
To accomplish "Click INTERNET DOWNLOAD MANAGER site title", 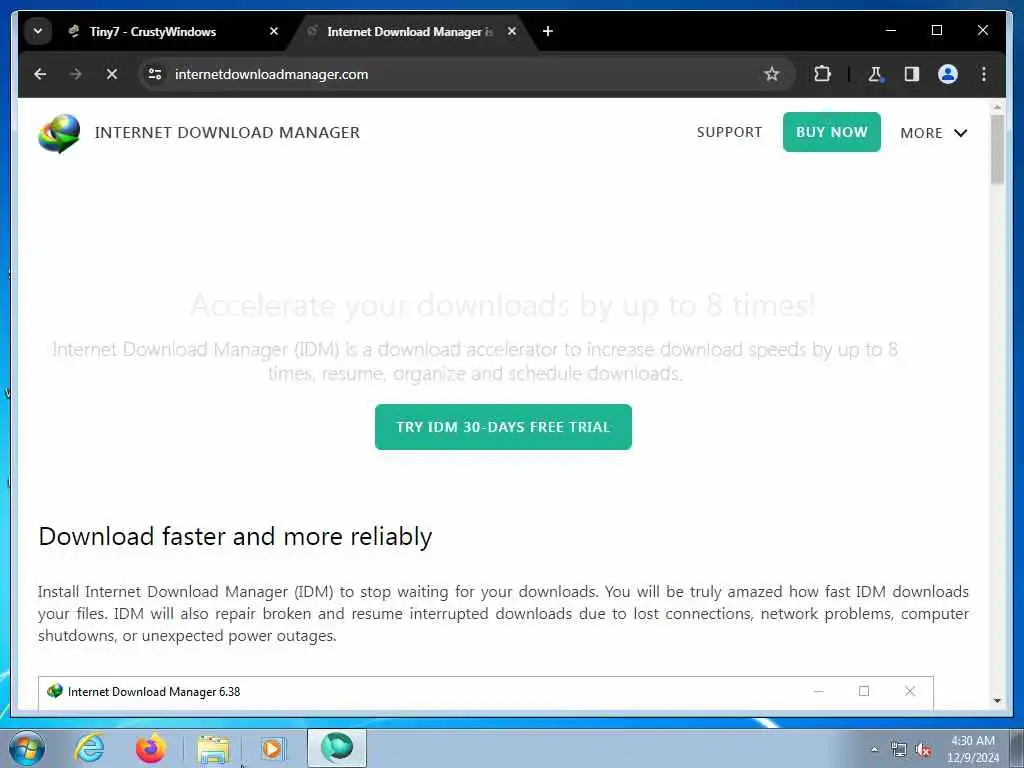I will (x=227, y=133).
